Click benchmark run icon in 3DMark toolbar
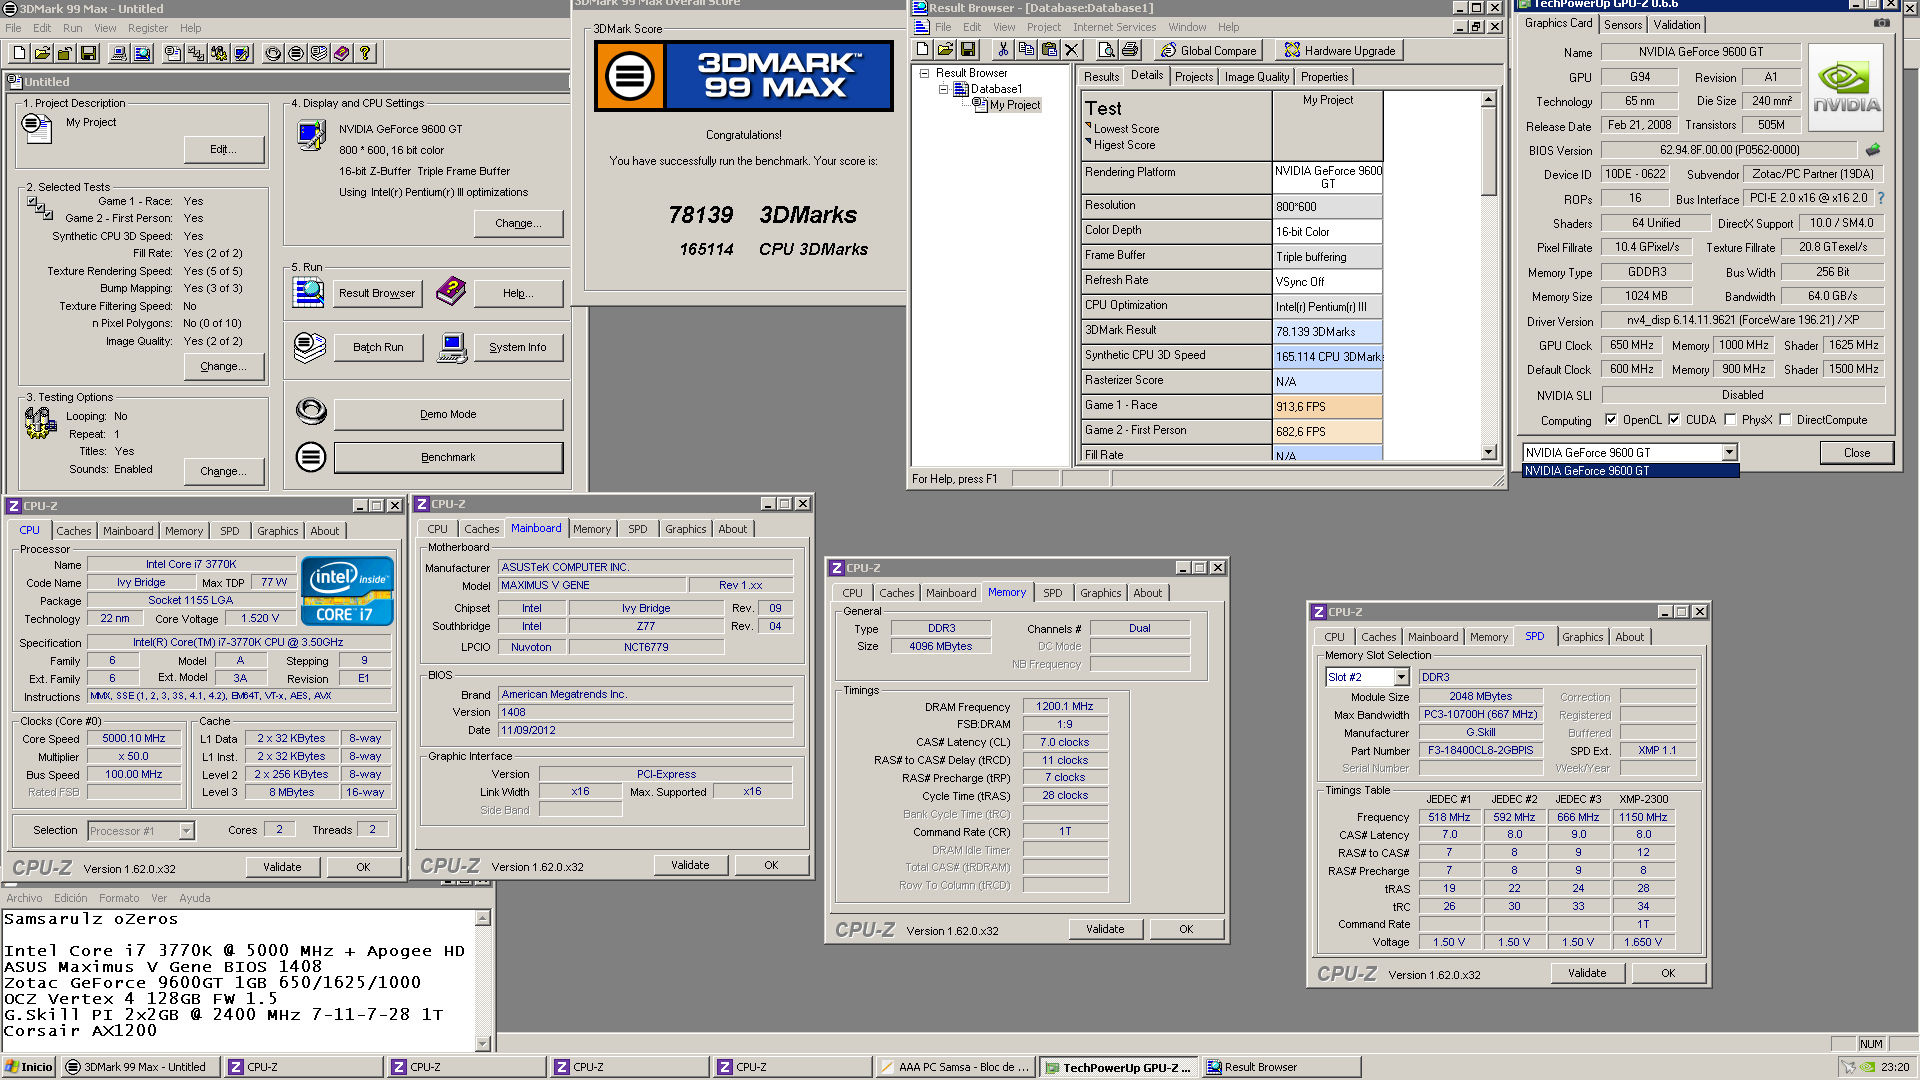1920x1080 pixels. tap(296, 54)
